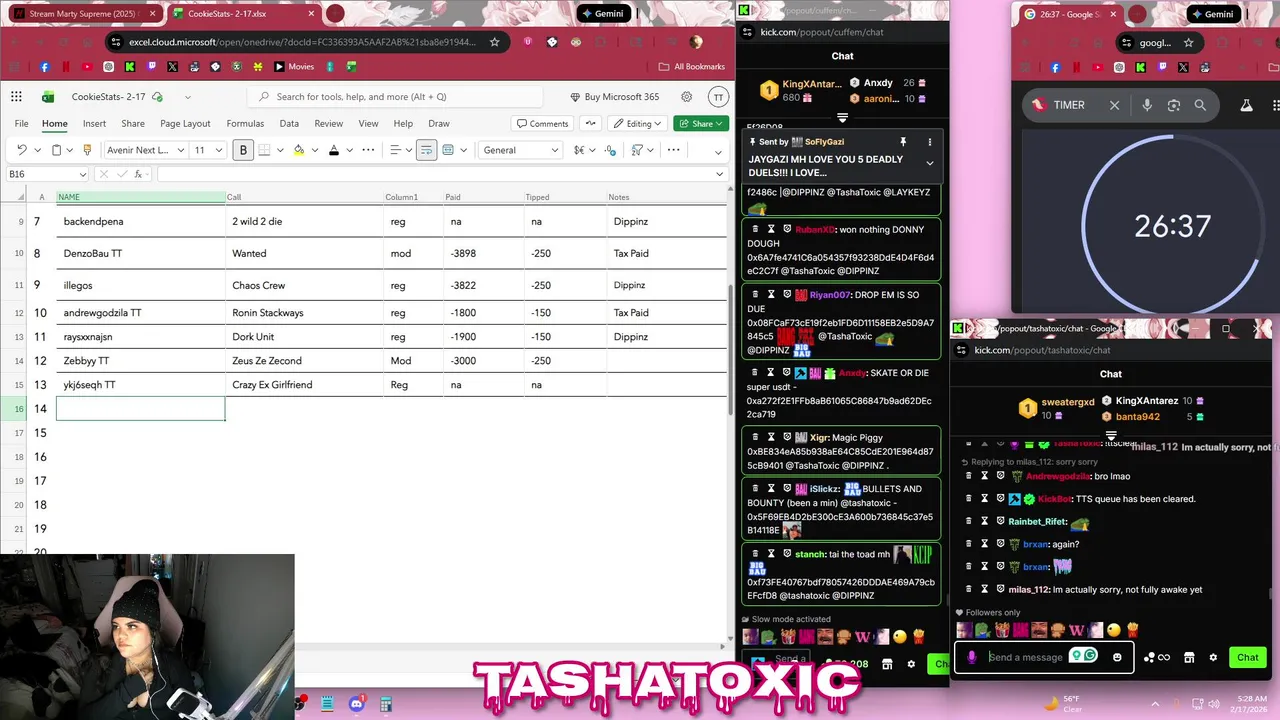Screen dimensions: 1280x720
Task: Click the Catch Up activity icon
Action: pyautogui.click(x=591, y=123)
